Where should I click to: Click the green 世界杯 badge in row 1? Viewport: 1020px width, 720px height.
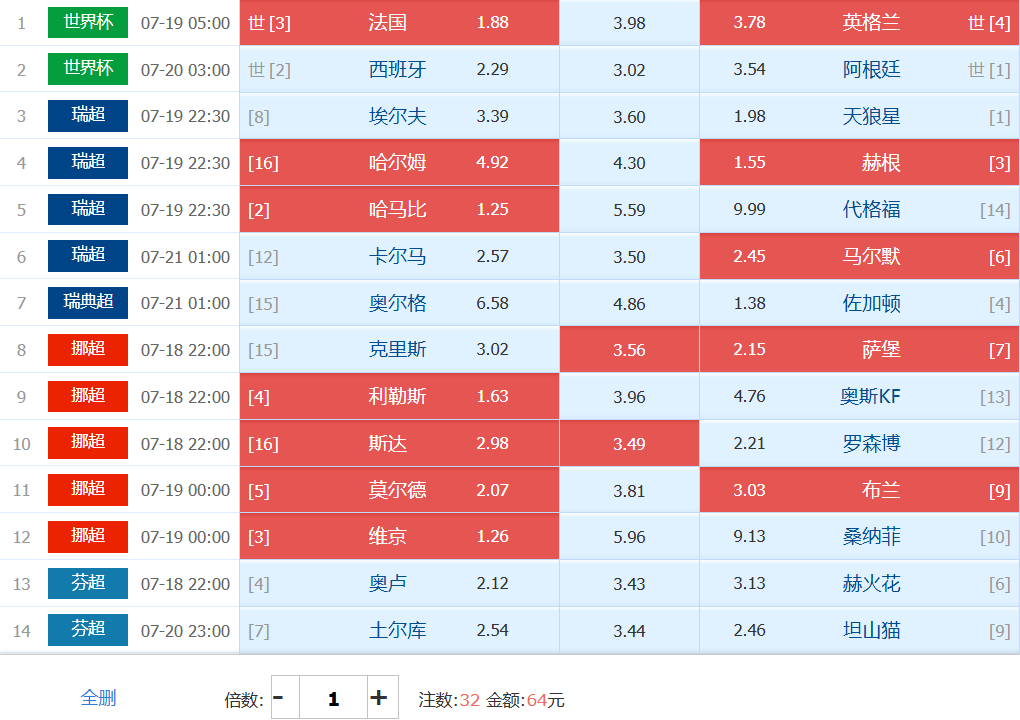pos(88,22)
